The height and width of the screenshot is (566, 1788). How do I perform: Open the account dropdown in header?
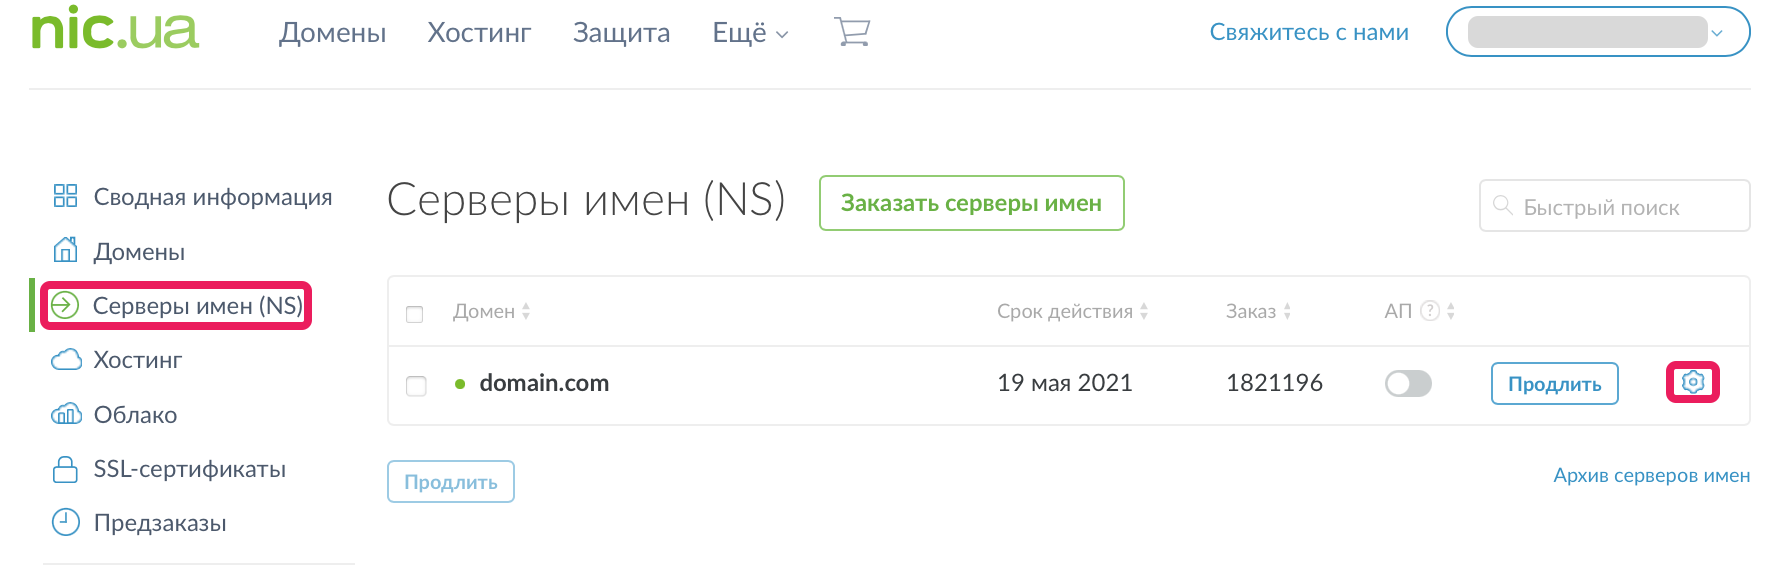click(x=1597, y=32)
